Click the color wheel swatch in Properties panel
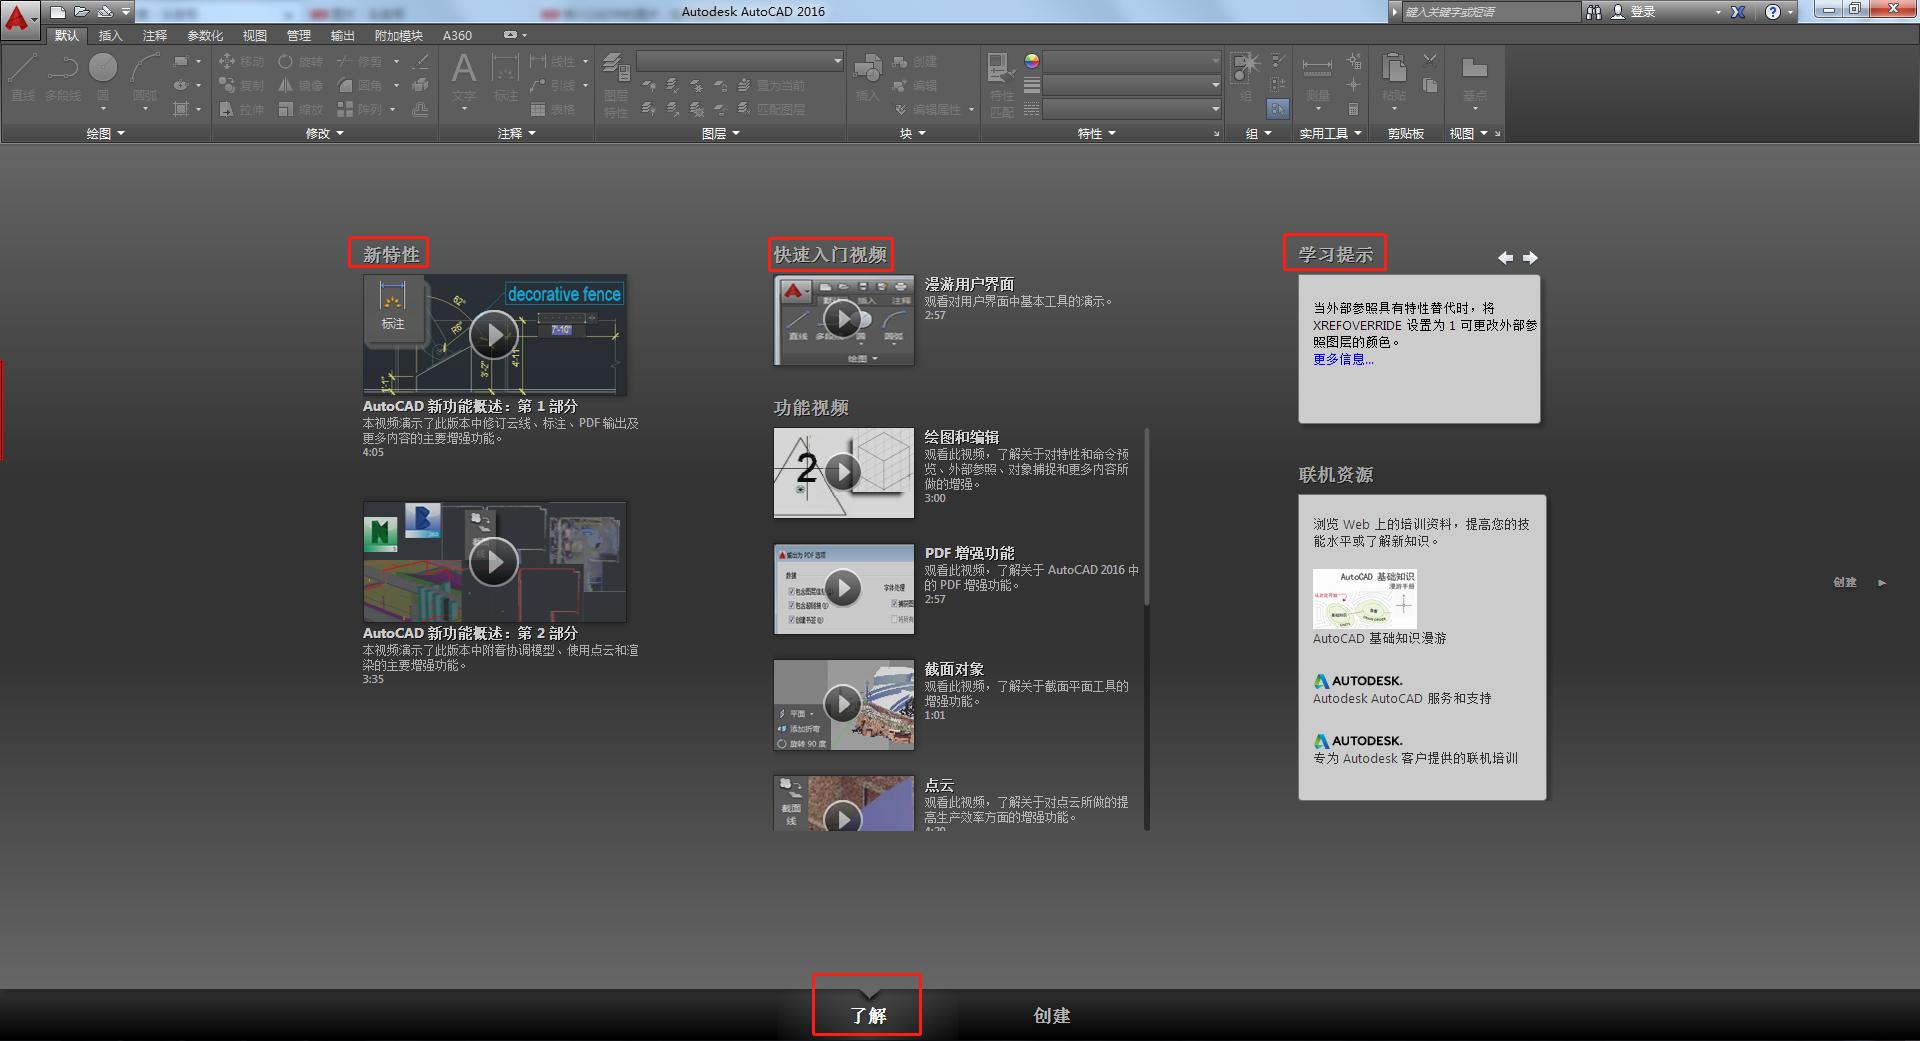This screenshot has height=1041, width=1920. [1032, 61]
